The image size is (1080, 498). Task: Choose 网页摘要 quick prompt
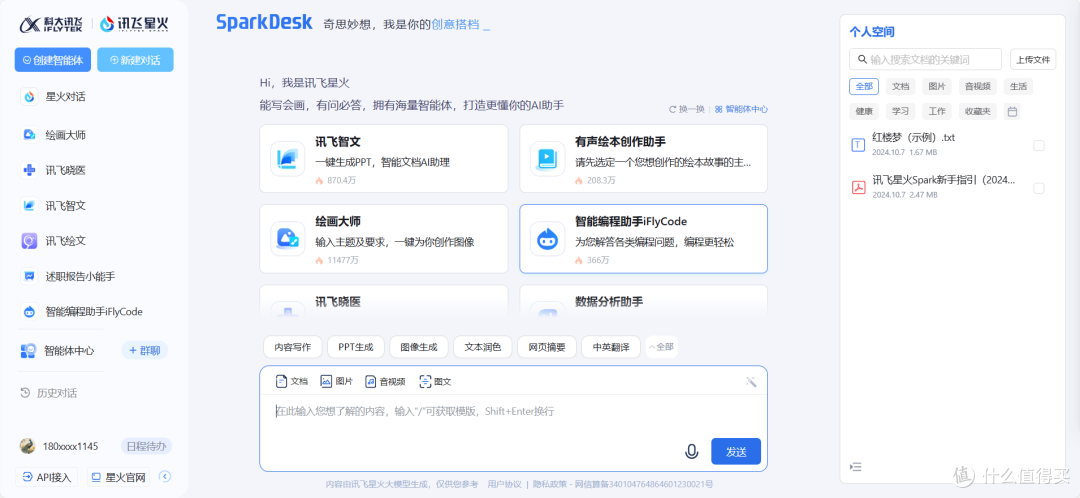click(x=547, y=347)
